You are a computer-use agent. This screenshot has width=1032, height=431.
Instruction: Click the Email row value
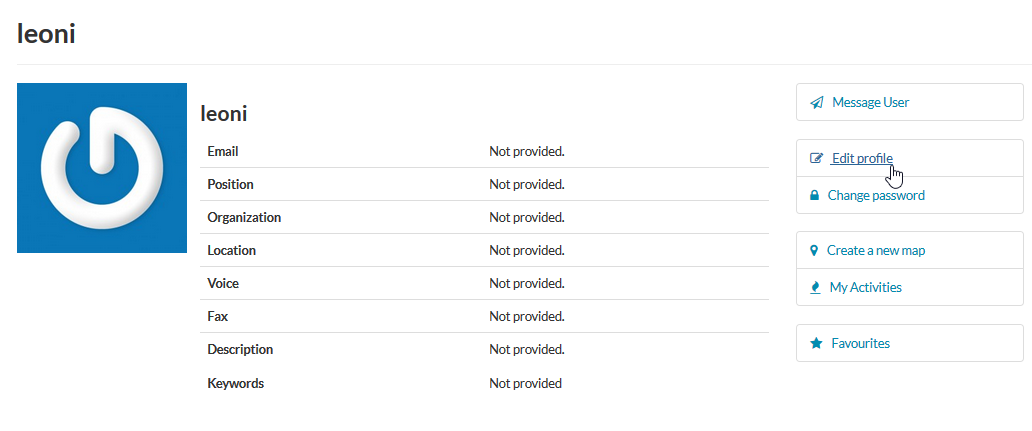coord(527,151)
